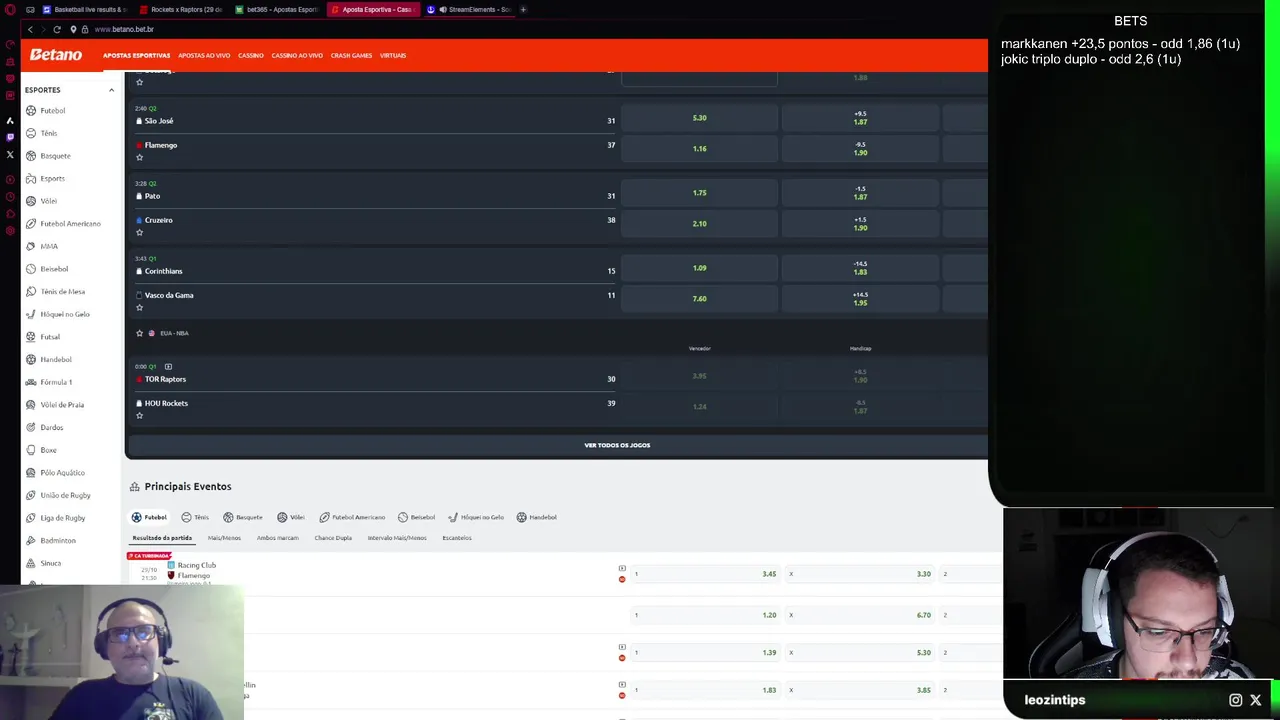Reload the page with the browser refresh icon
1280x720 pixels.
pyautogui.click(x=57, y=29)
